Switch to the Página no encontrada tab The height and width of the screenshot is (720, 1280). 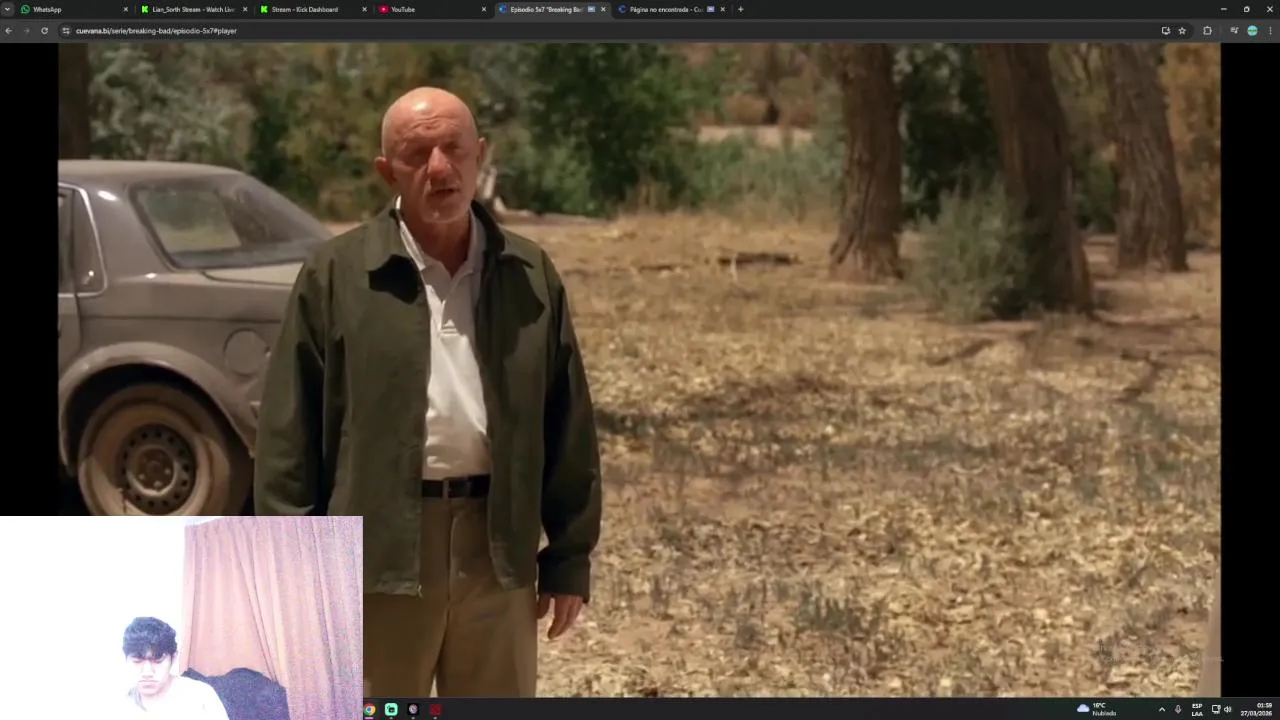click(671, 9)
